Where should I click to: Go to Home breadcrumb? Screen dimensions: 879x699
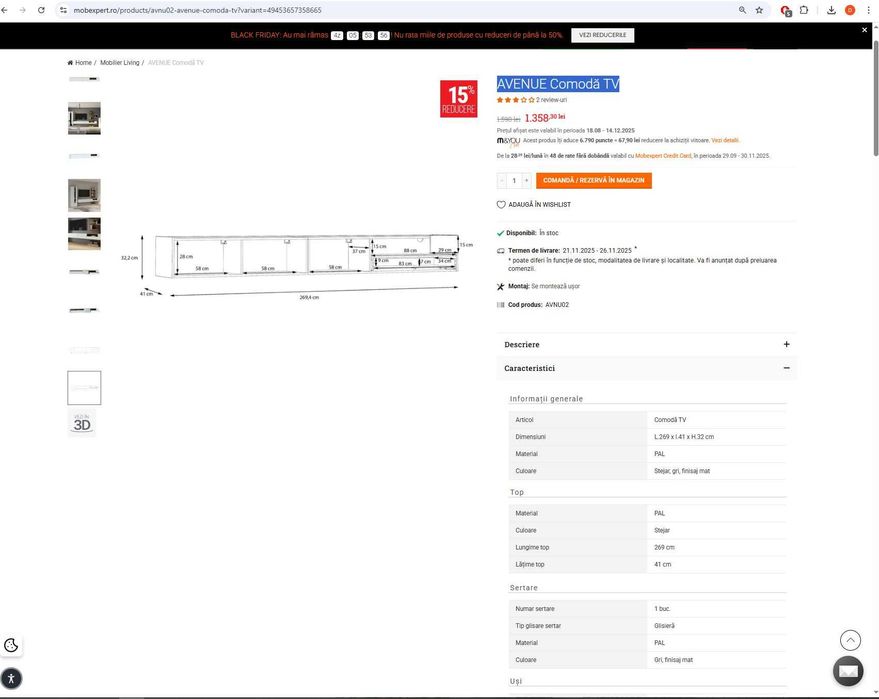[x=83, y=63]
